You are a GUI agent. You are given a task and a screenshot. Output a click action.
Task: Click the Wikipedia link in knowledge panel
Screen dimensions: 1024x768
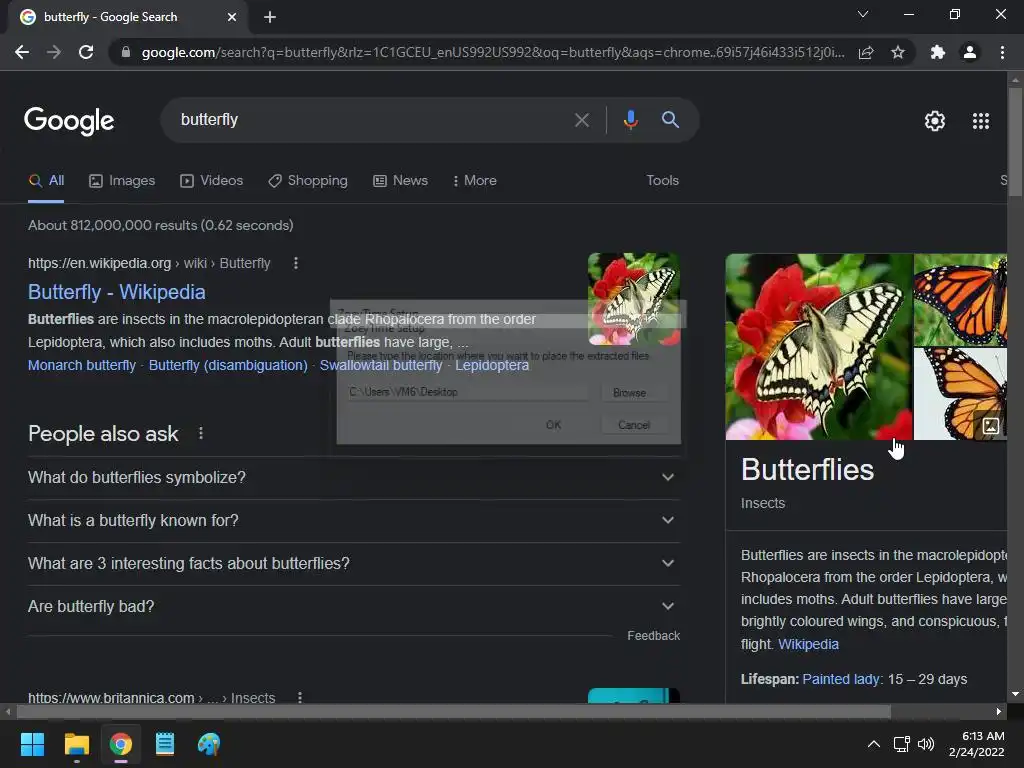coord(808,644)
